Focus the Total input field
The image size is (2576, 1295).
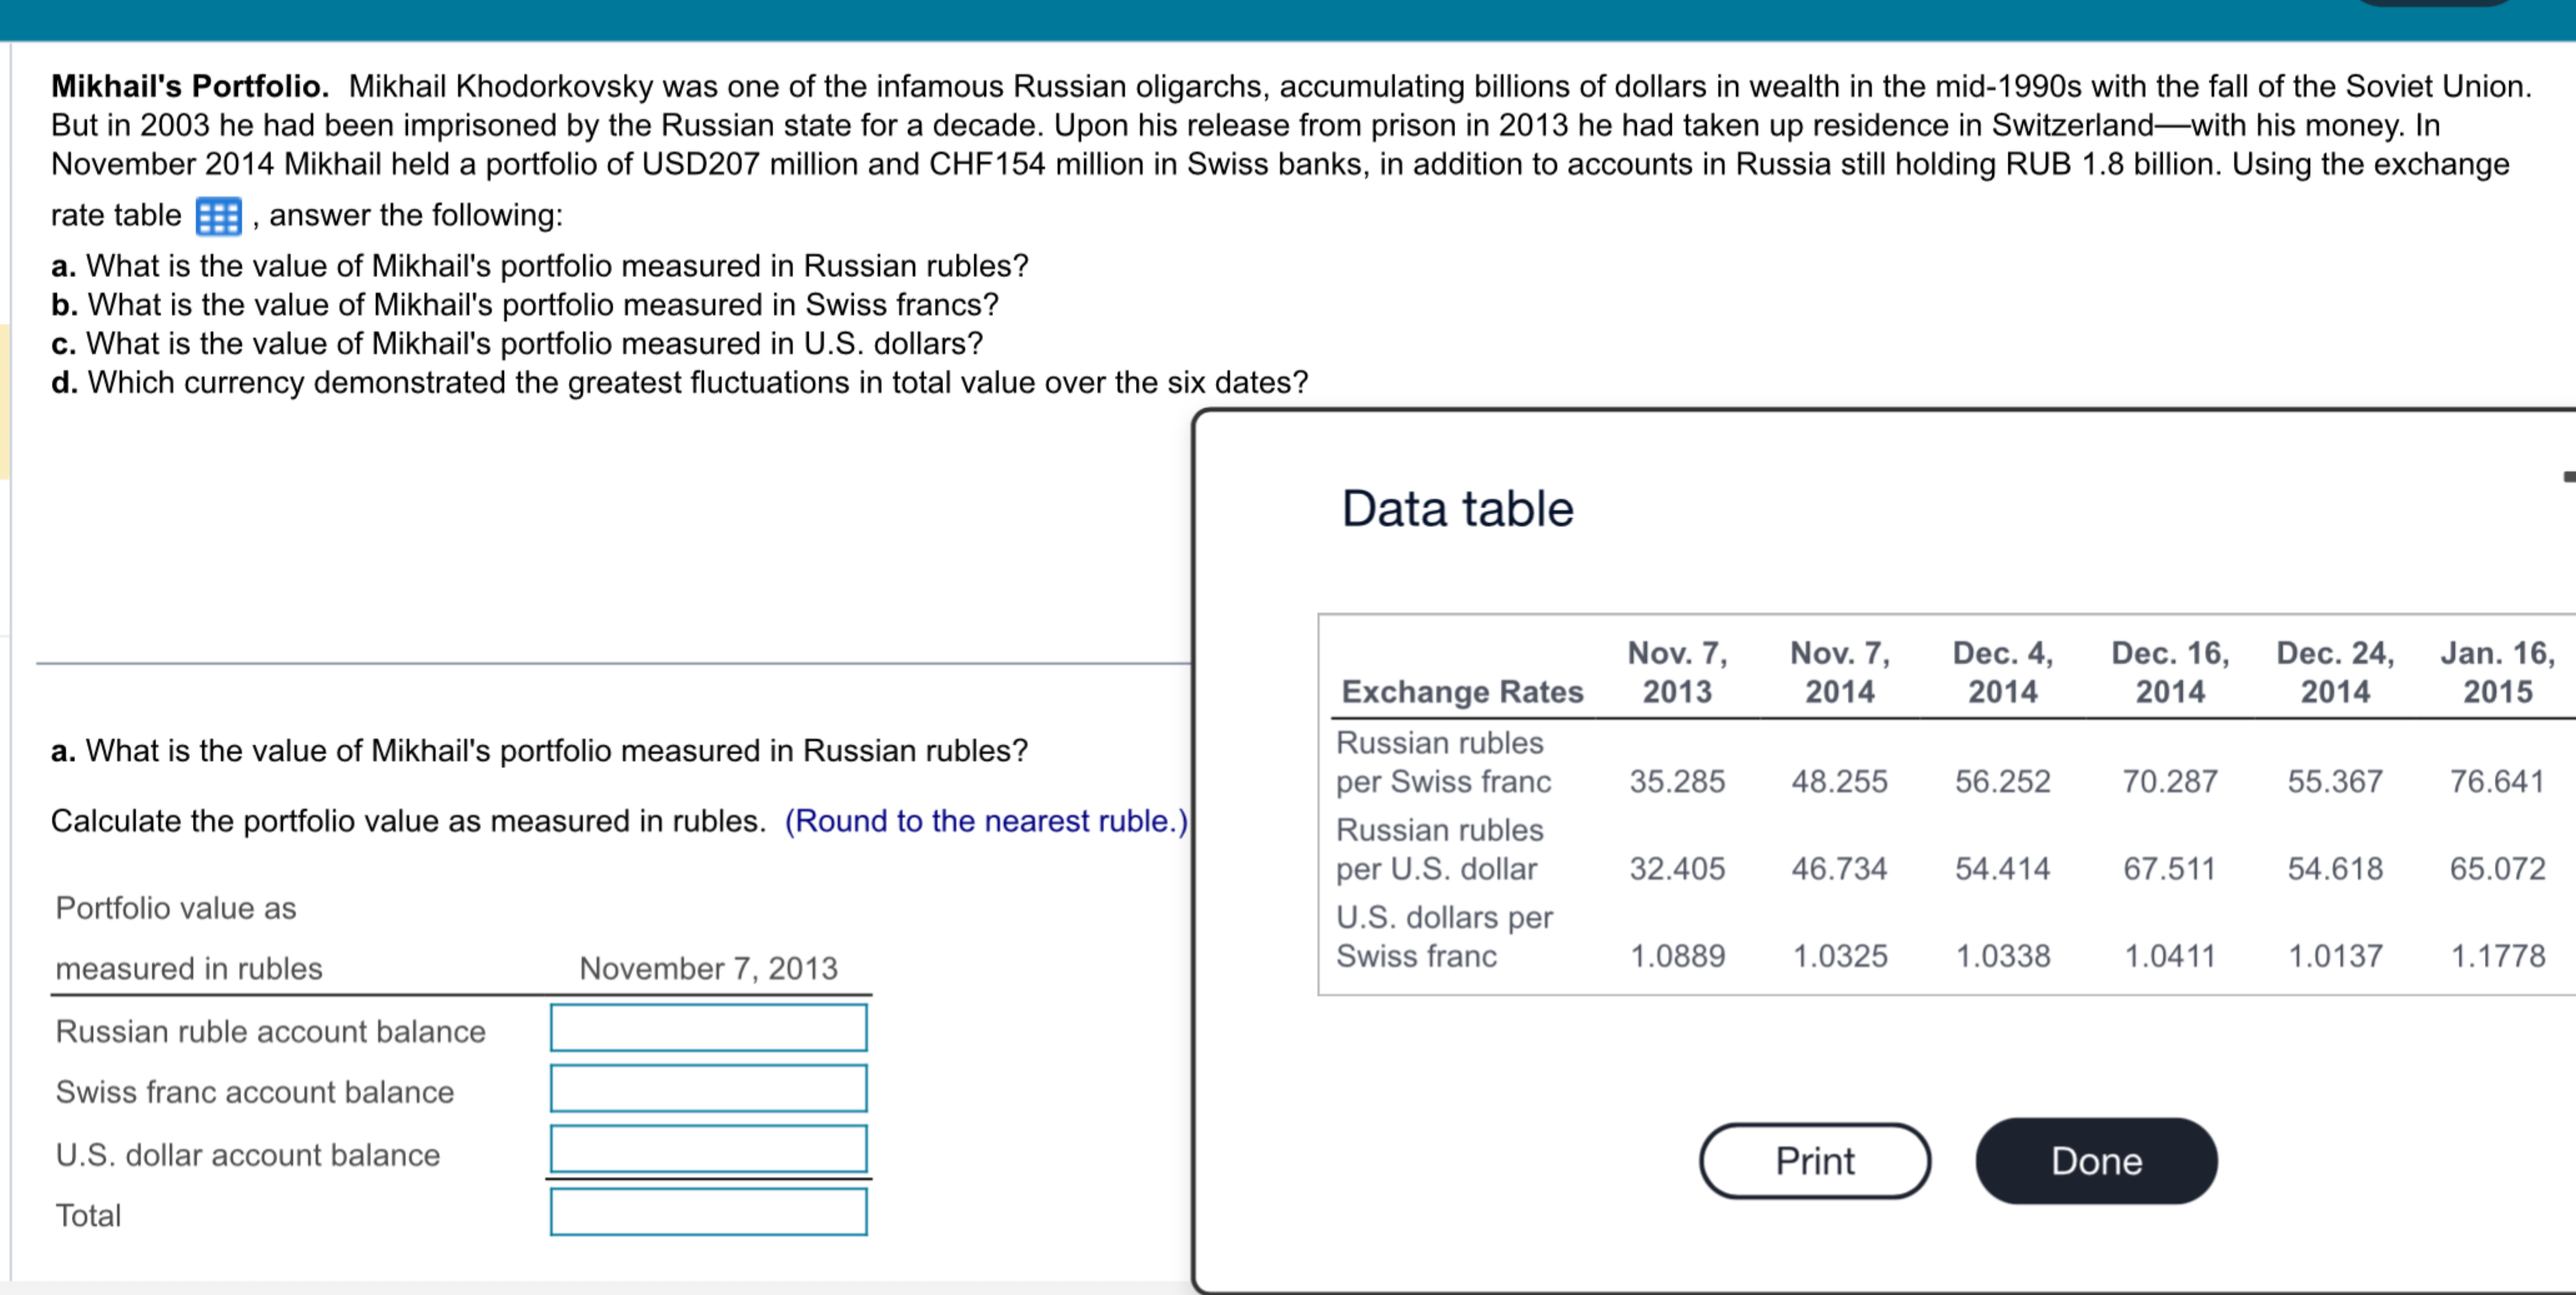(708, 1213)
